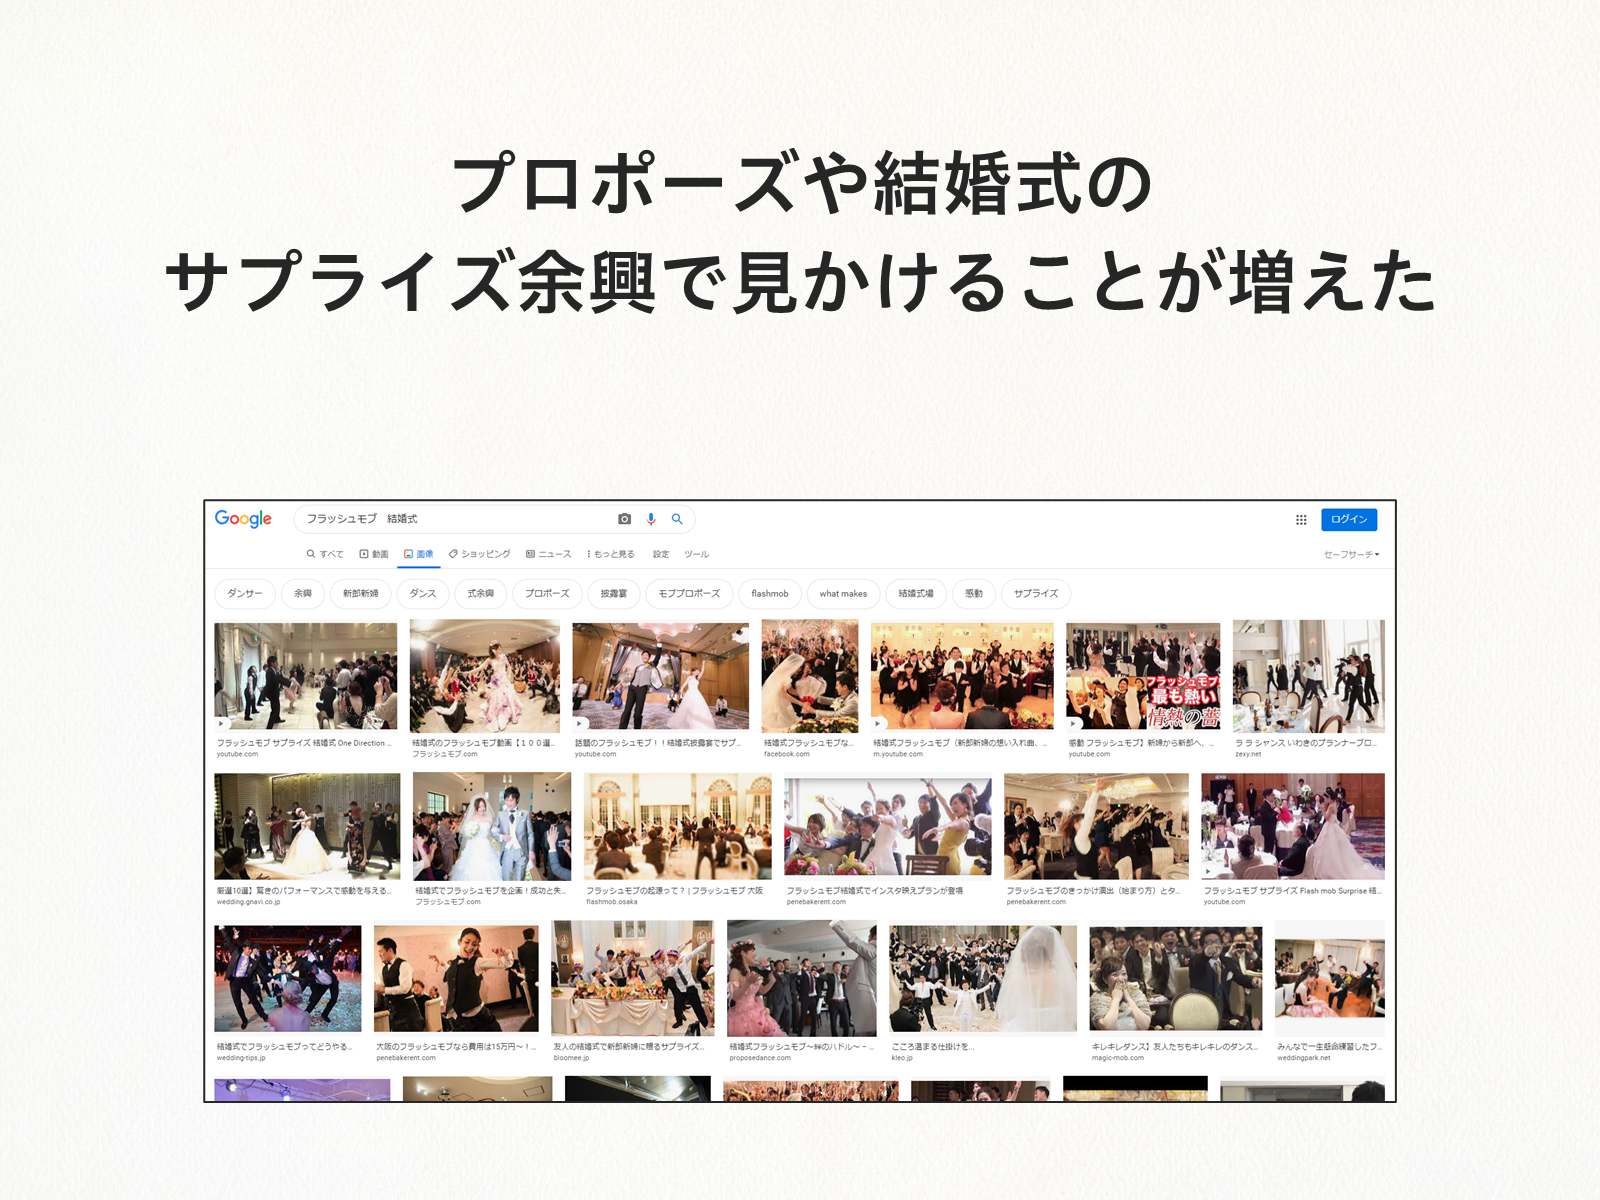The width and height of the screenshot is (1600, 1200).
Task: Expand the セーフサーチ dropdown
Action: (1352, 554)
